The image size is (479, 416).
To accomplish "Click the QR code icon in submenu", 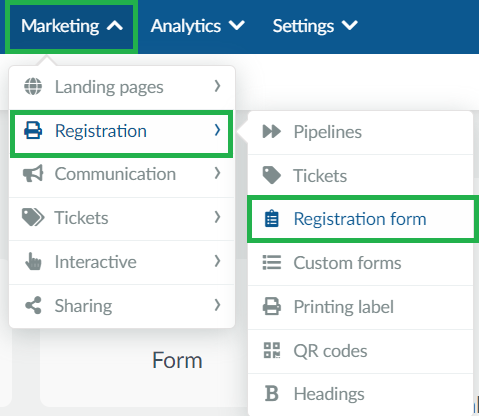I will tap(272, 350).
